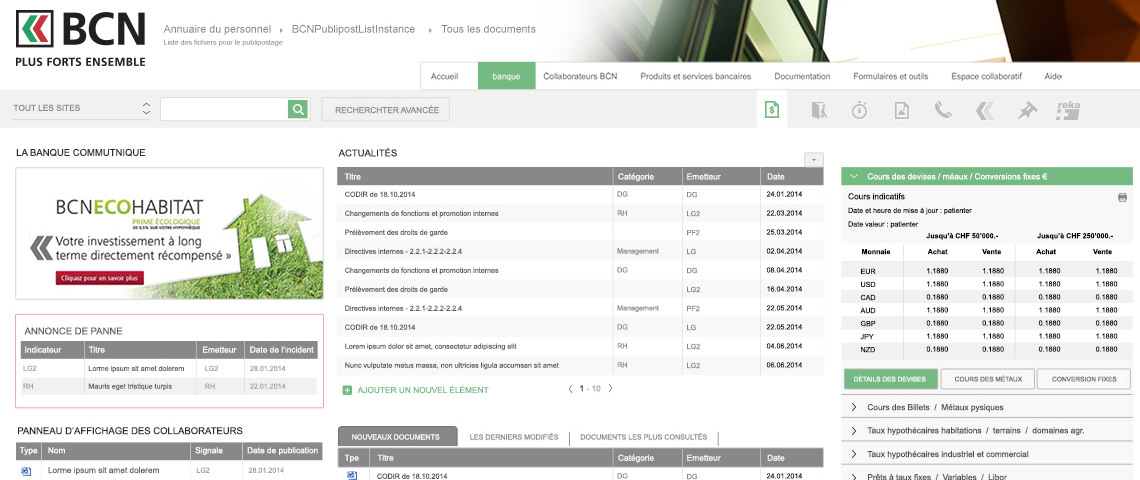Click the gray double-chevron BCN icon
This screenshot has height=480, width=1140.
point(984,110)
